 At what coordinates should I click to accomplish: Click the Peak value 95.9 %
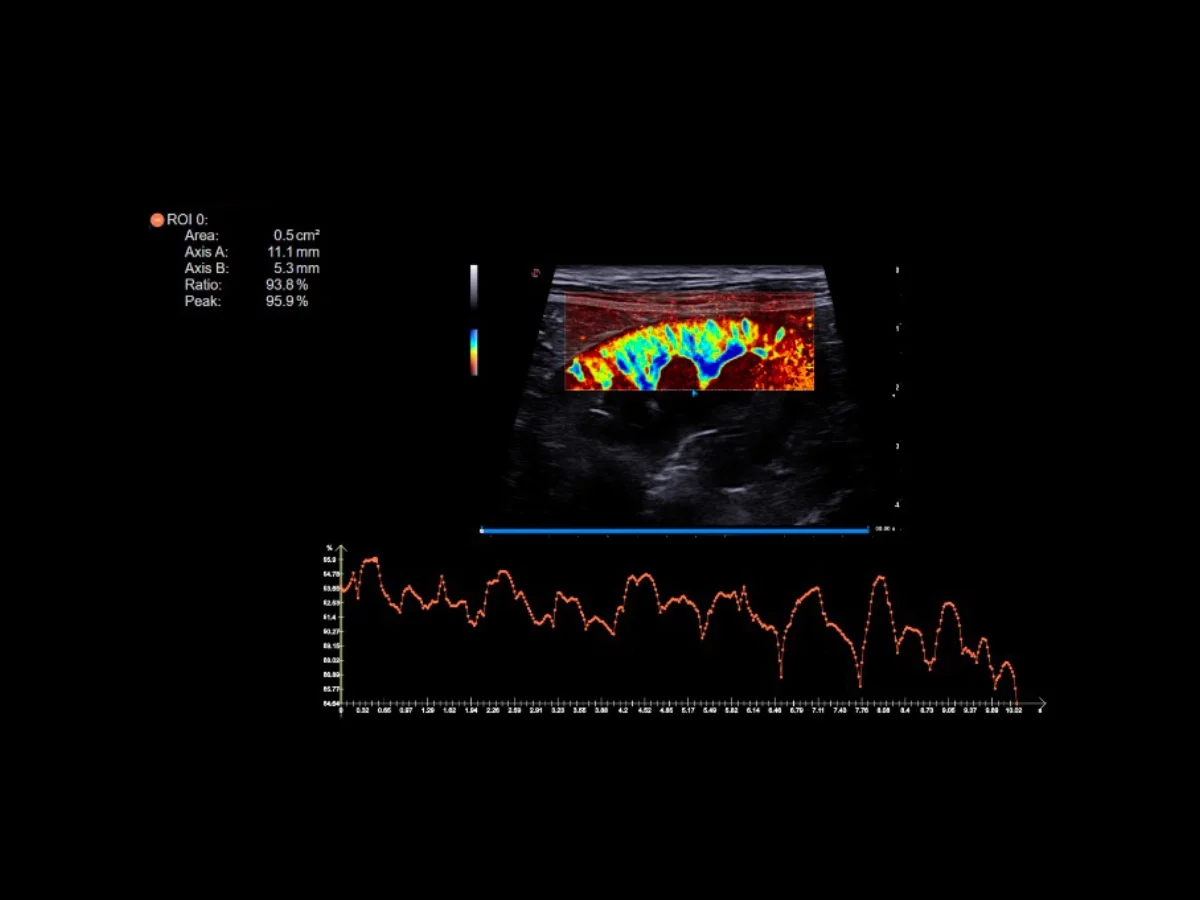tap(287, 301)
